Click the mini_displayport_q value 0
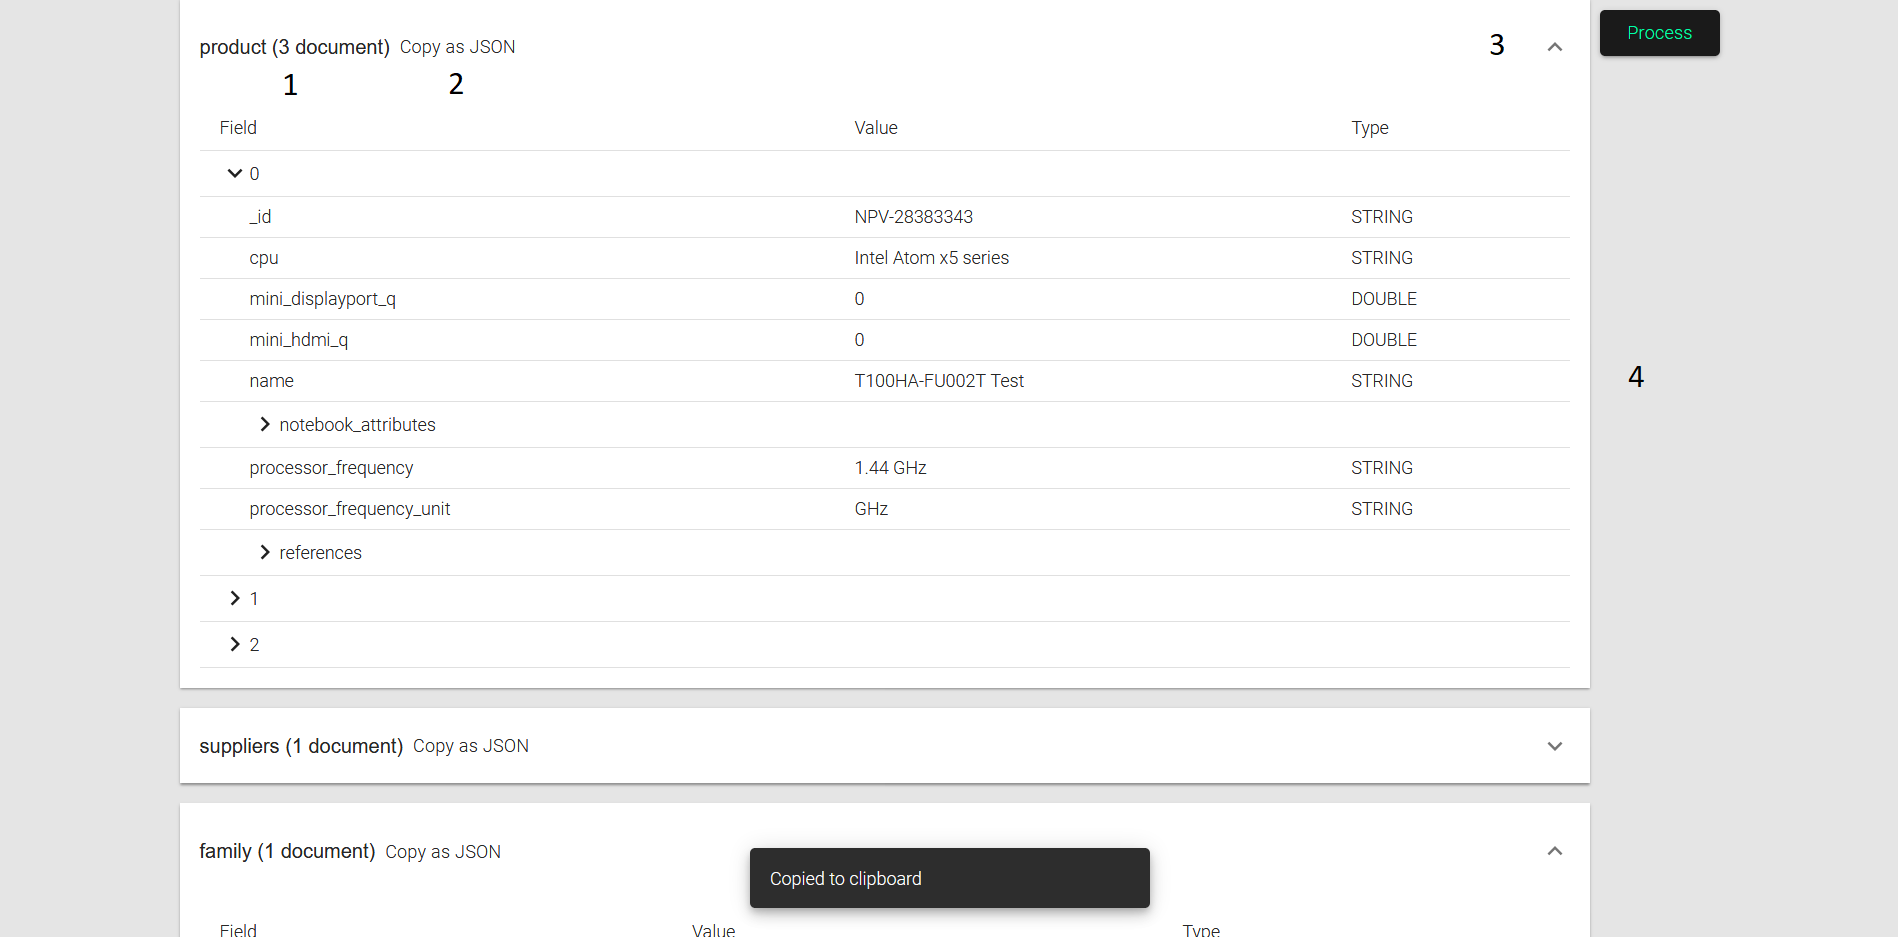 click(x=859, y=299)
